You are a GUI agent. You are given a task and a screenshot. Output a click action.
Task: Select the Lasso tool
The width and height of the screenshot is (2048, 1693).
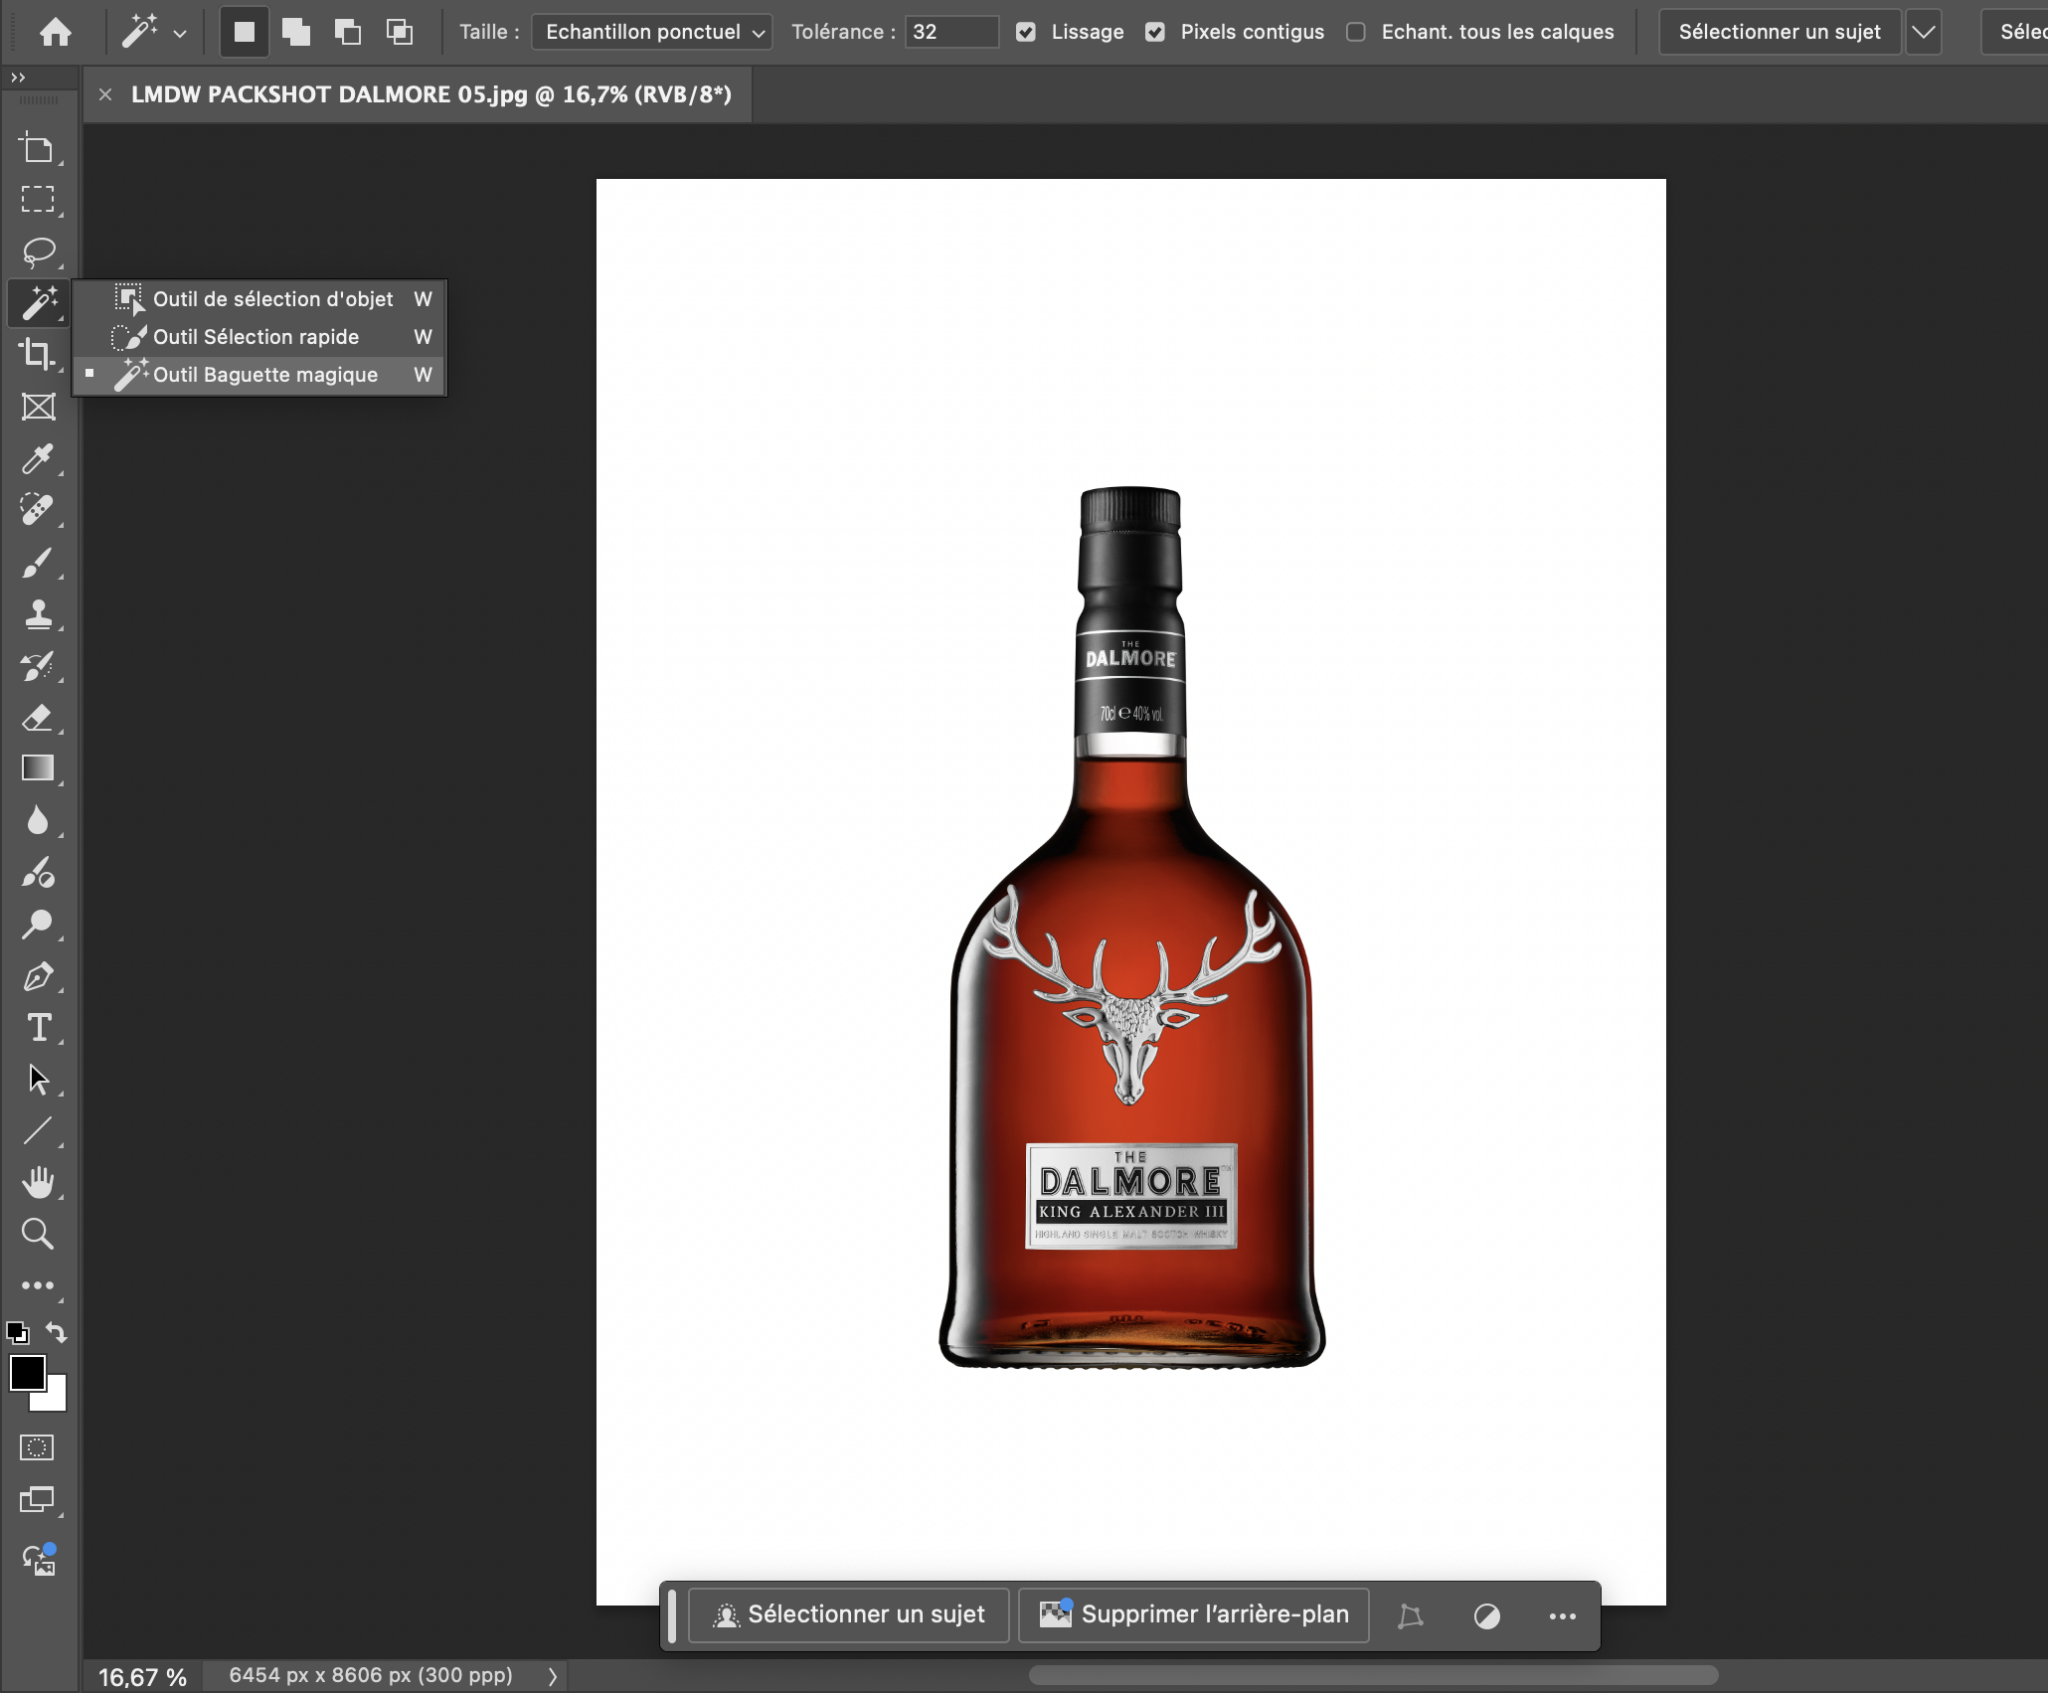38,251
